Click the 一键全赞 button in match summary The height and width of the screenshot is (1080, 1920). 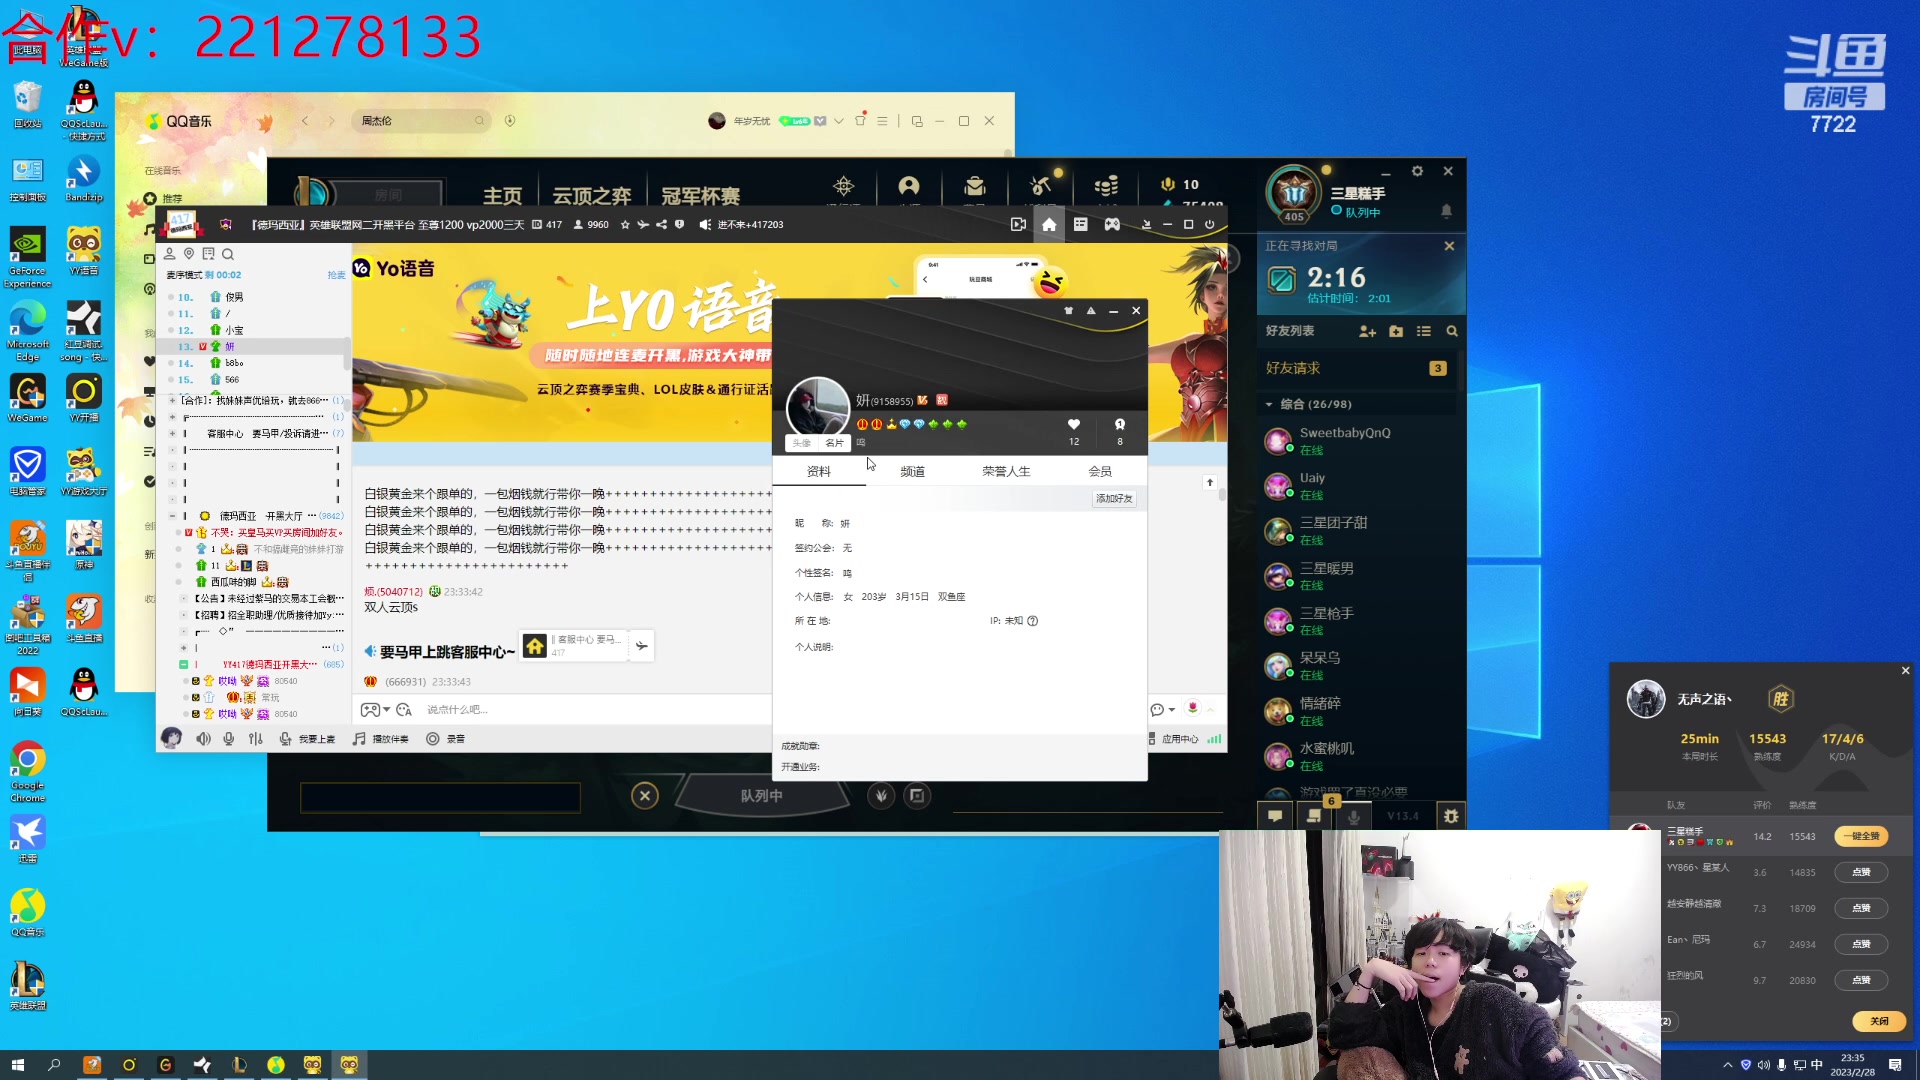coord(1861,837)
